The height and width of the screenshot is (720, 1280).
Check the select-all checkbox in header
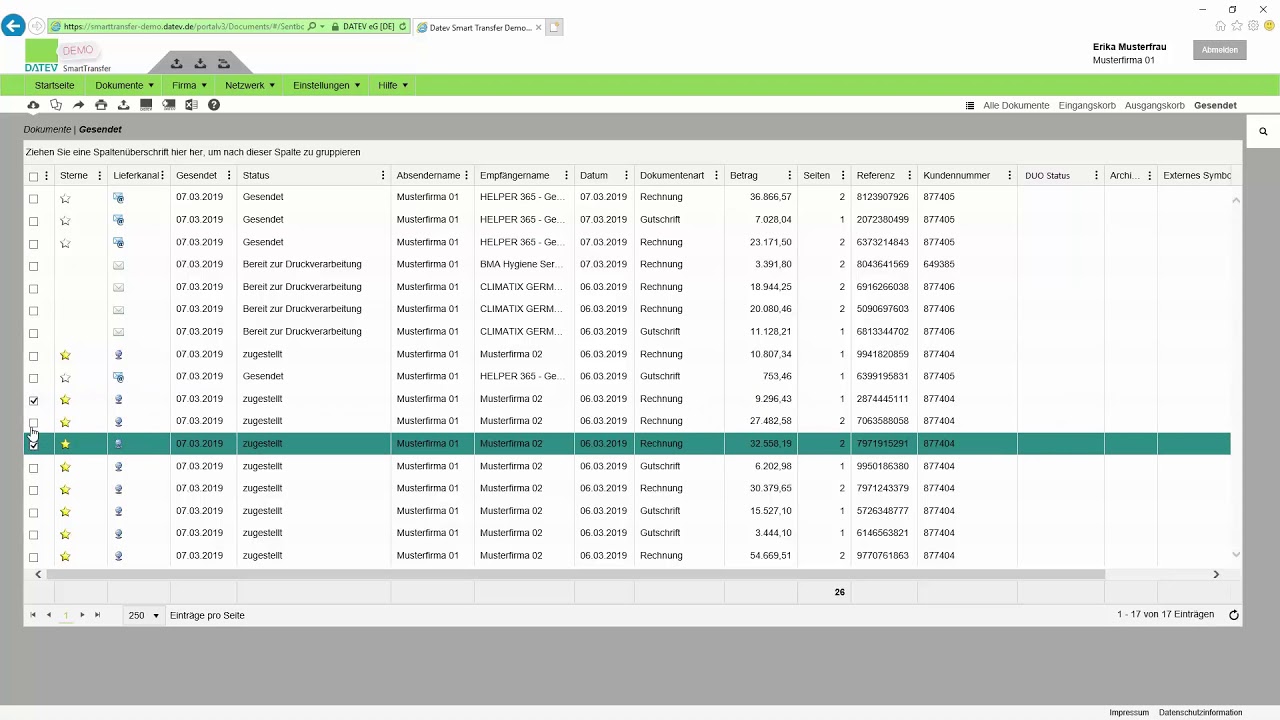tap(33, 176)
